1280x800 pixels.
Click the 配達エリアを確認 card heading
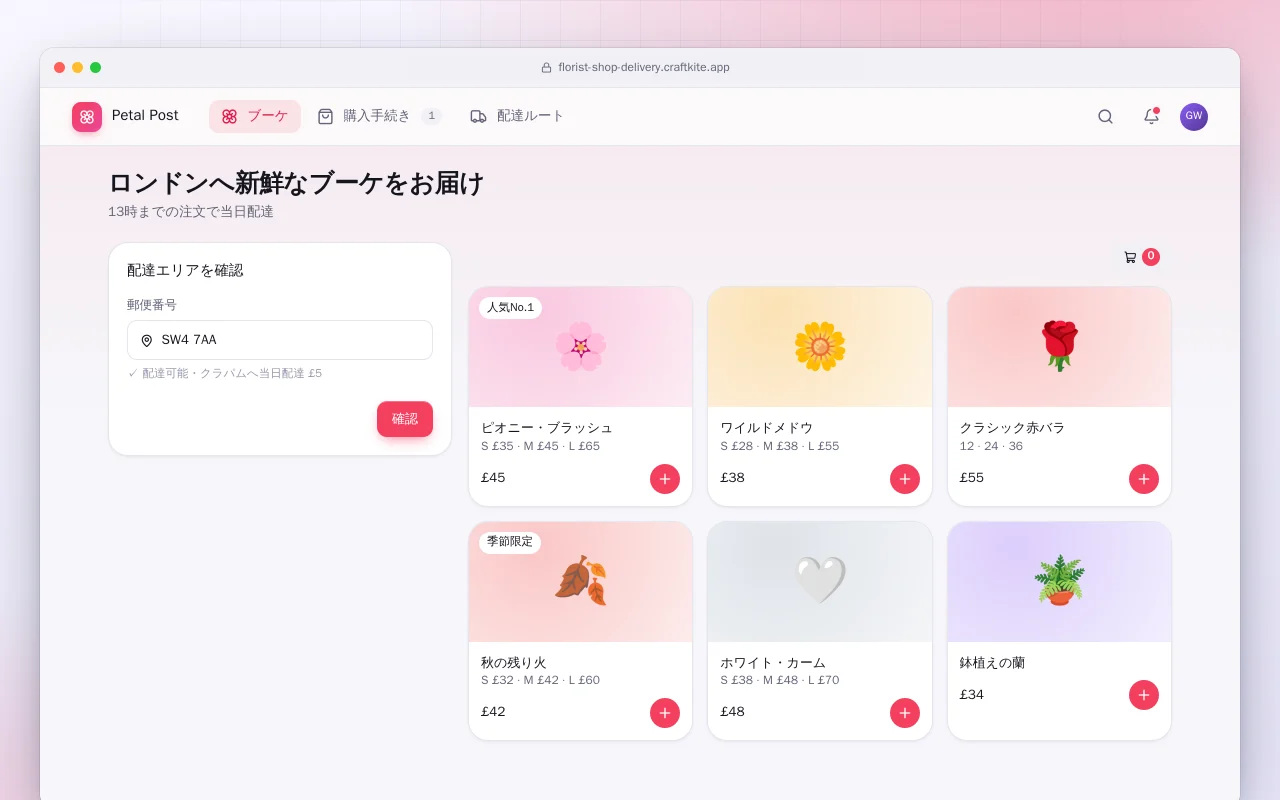pos(185,271)
